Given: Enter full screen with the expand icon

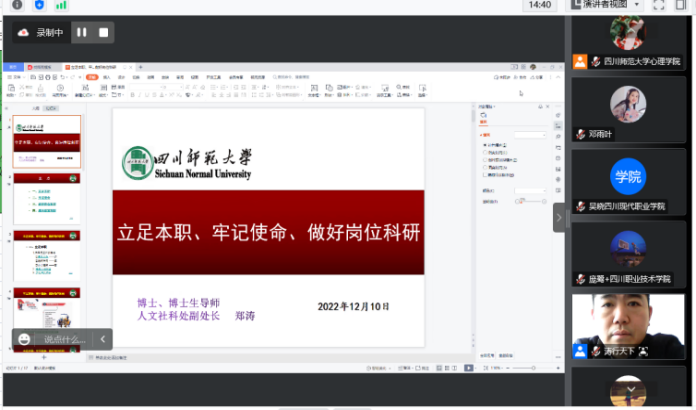Looking at the screenshot, I should [658, 5].
